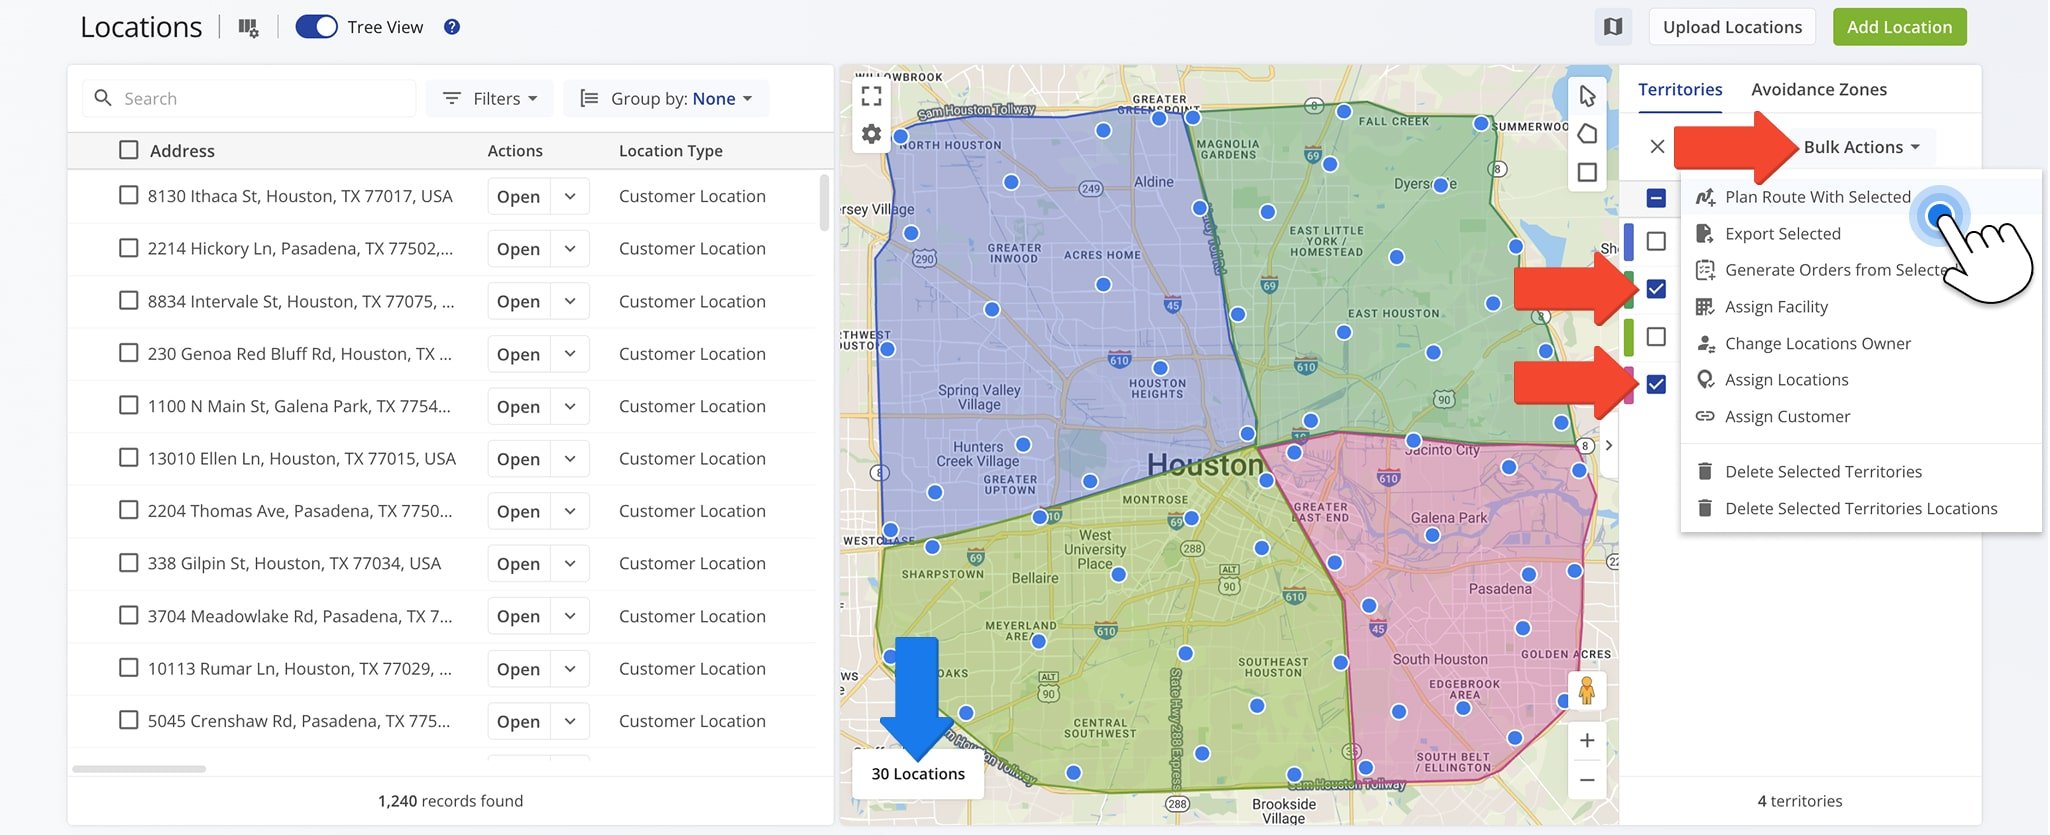The width and height of the screenshot is (2050, 835).
Task: Select the polygon territory drawing tool
Action: [1587, 134]
